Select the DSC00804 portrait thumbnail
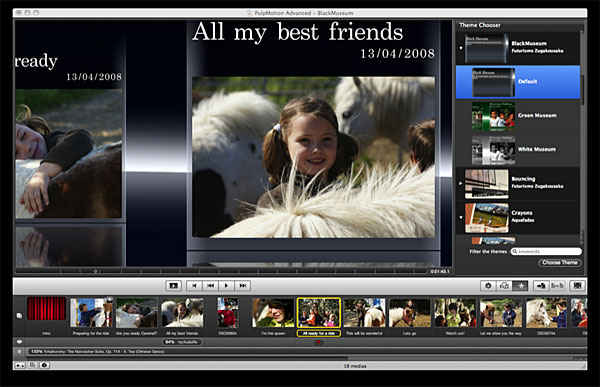The width and height of the screenshot is (600, 387). [228, 312]
